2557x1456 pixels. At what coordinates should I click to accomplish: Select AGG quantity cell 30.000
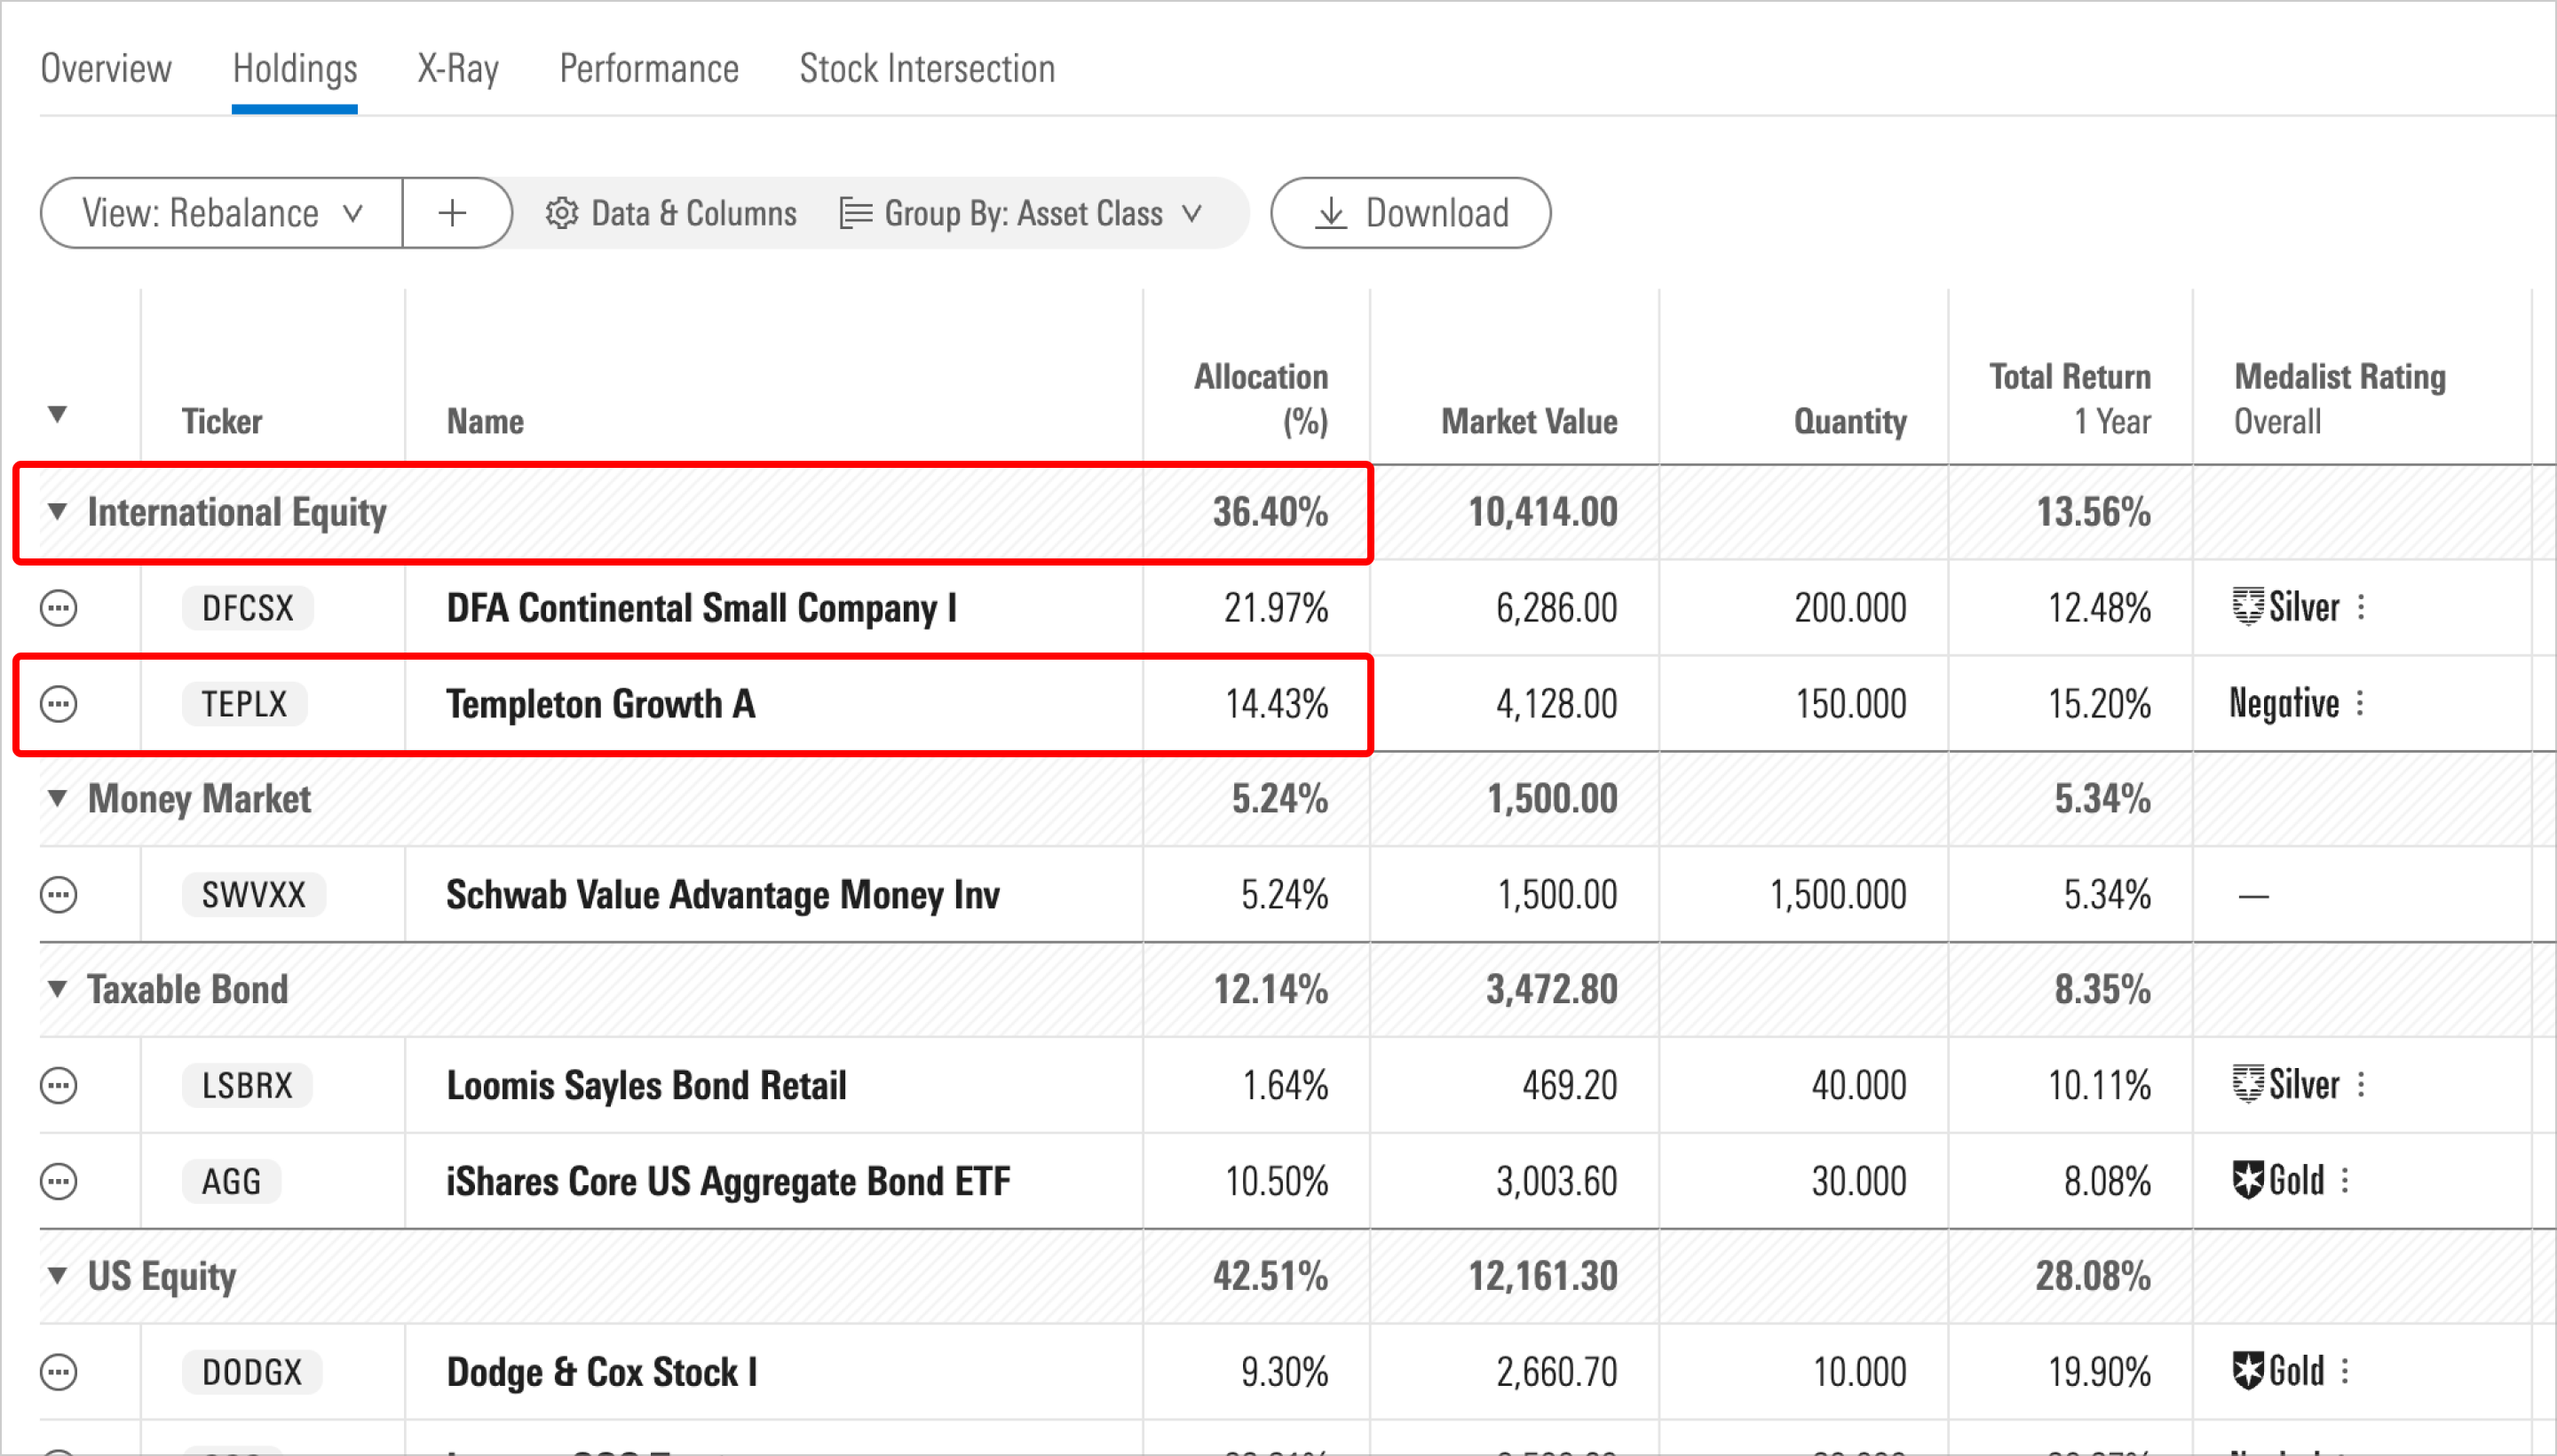[1859, 1181]
